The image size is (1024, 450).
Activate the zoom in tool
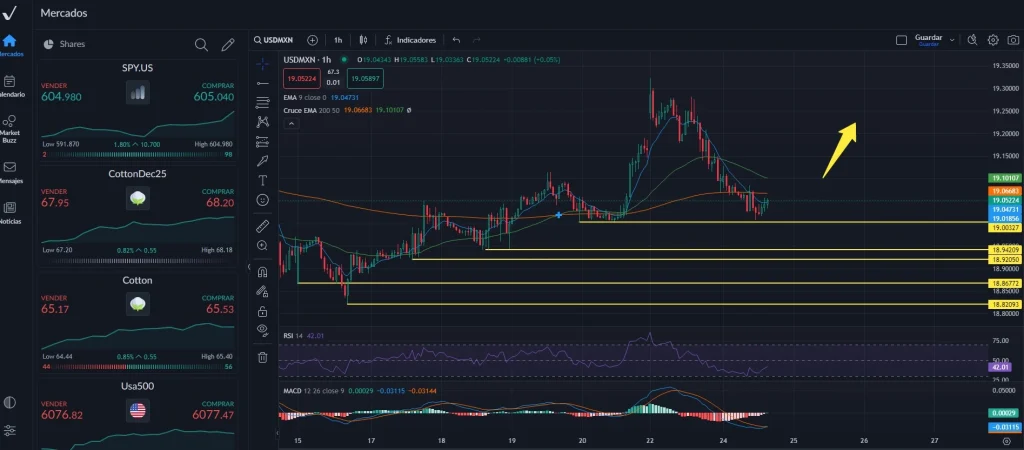[263, 246]
